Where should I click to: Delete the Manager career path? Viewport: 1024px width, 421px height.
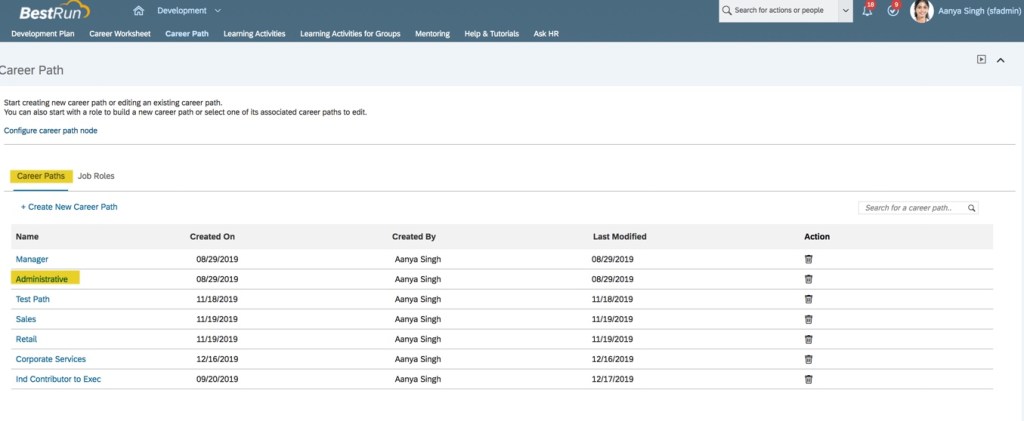[808, 259]
